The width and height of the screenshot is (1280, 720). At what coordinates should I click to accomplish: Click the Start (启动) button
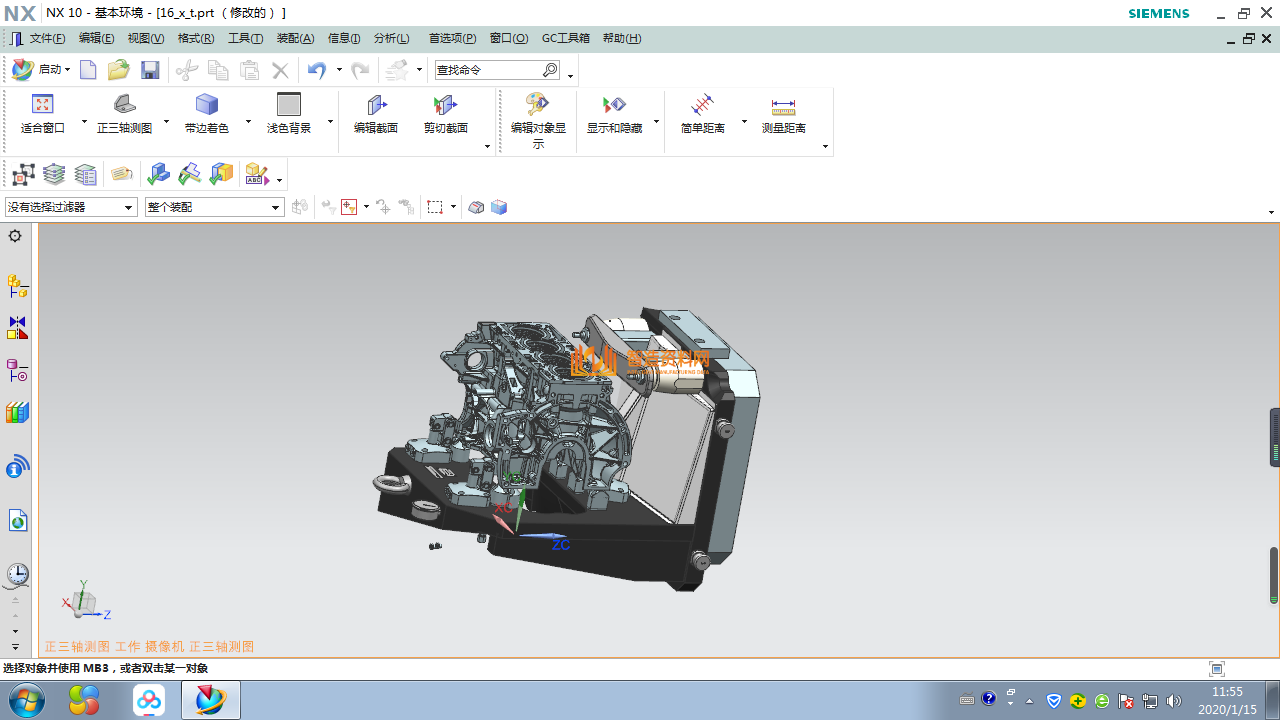coord(40,70)
